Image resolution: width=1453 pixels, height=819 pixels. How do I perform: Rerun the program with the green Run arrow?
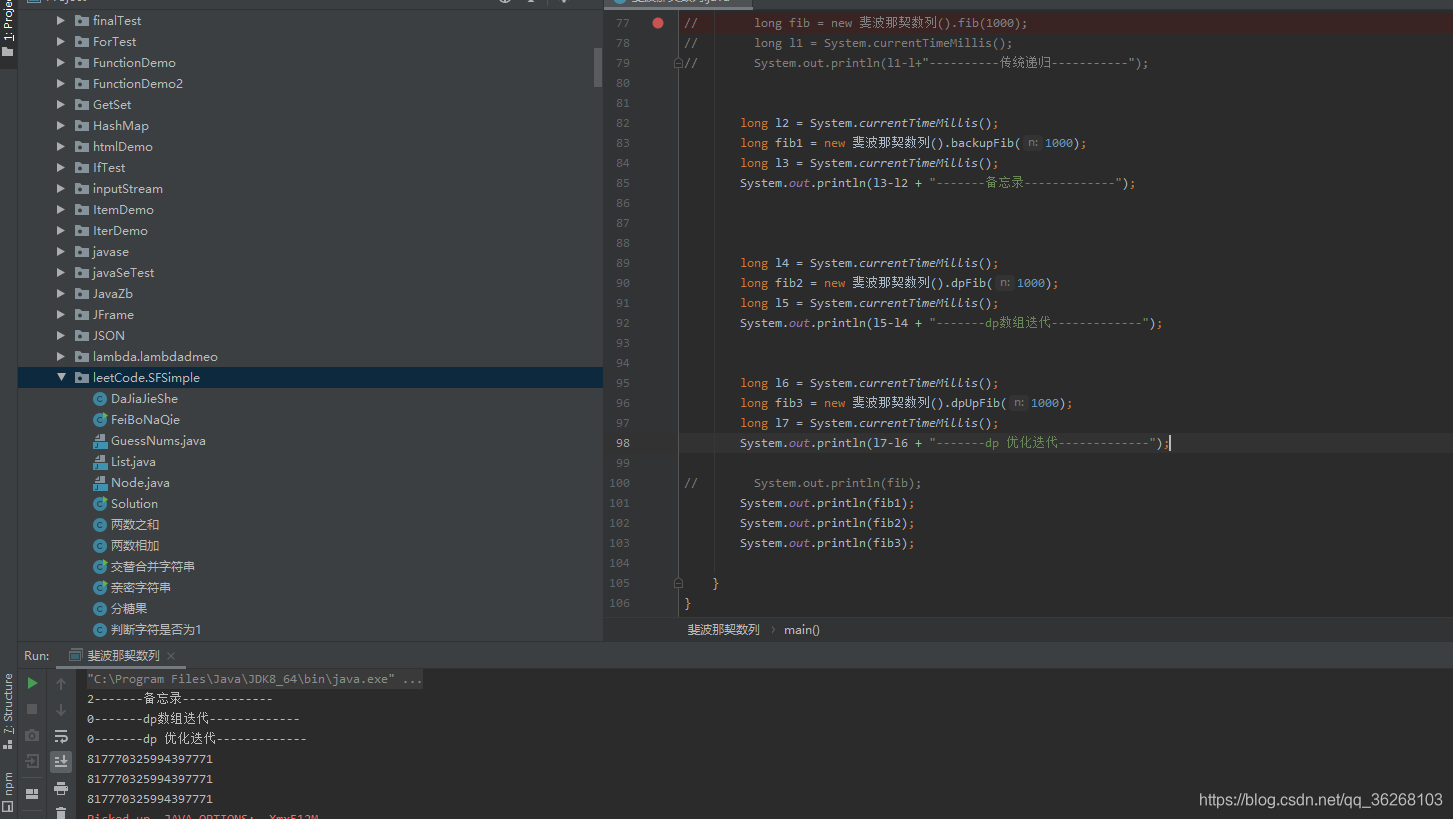click(x=32, y=683)
